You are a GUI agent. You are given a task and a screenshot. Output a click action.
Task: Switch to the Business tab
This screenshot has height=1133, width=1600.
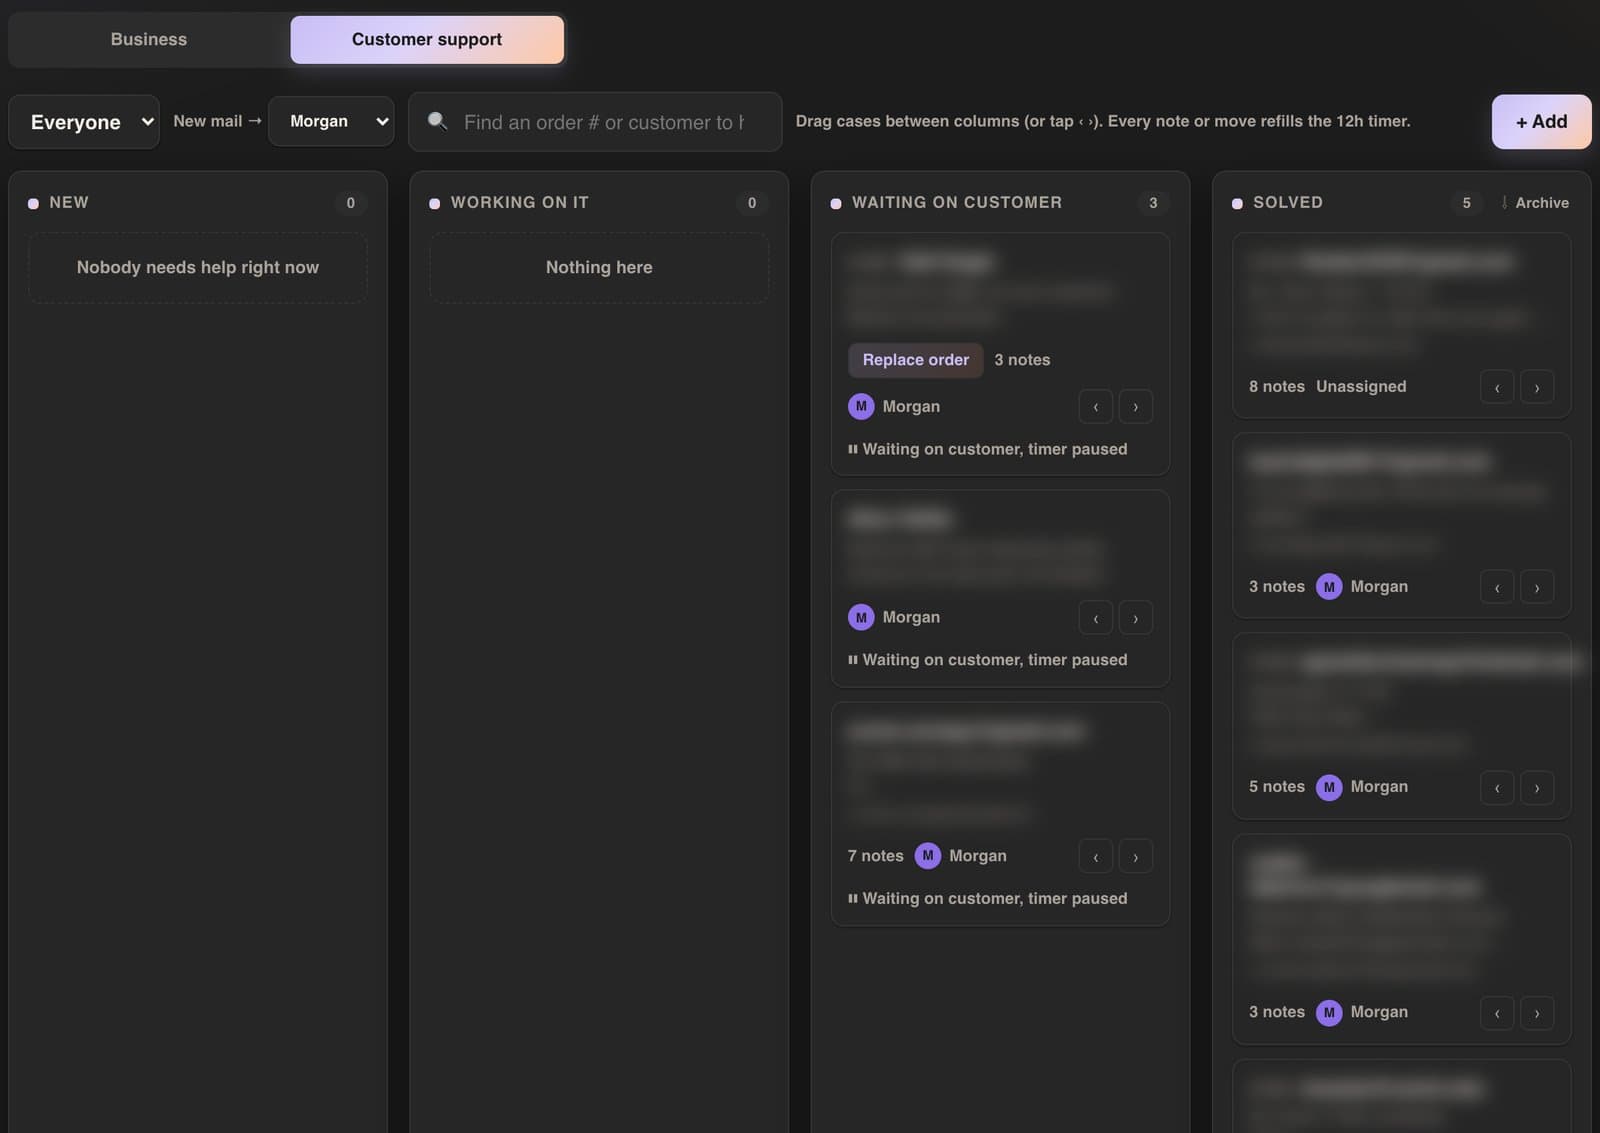149,39
